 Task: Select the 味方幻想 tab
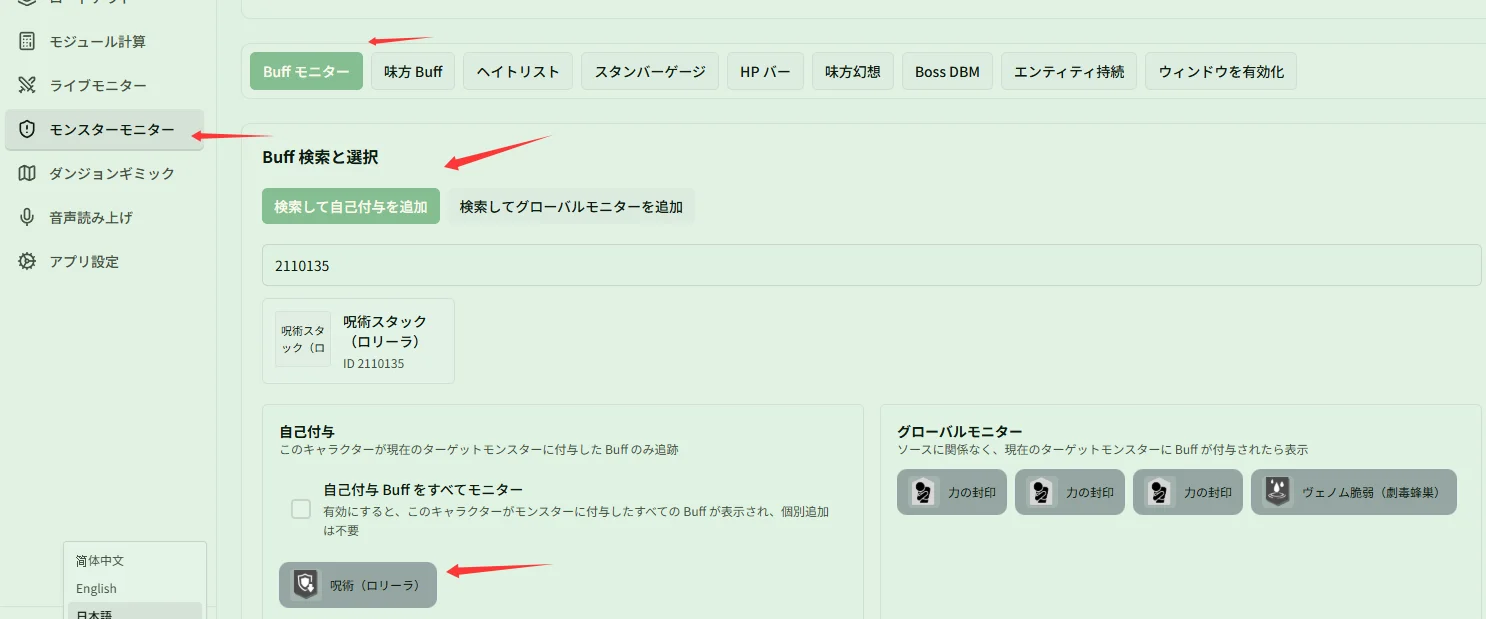point(853,72)
